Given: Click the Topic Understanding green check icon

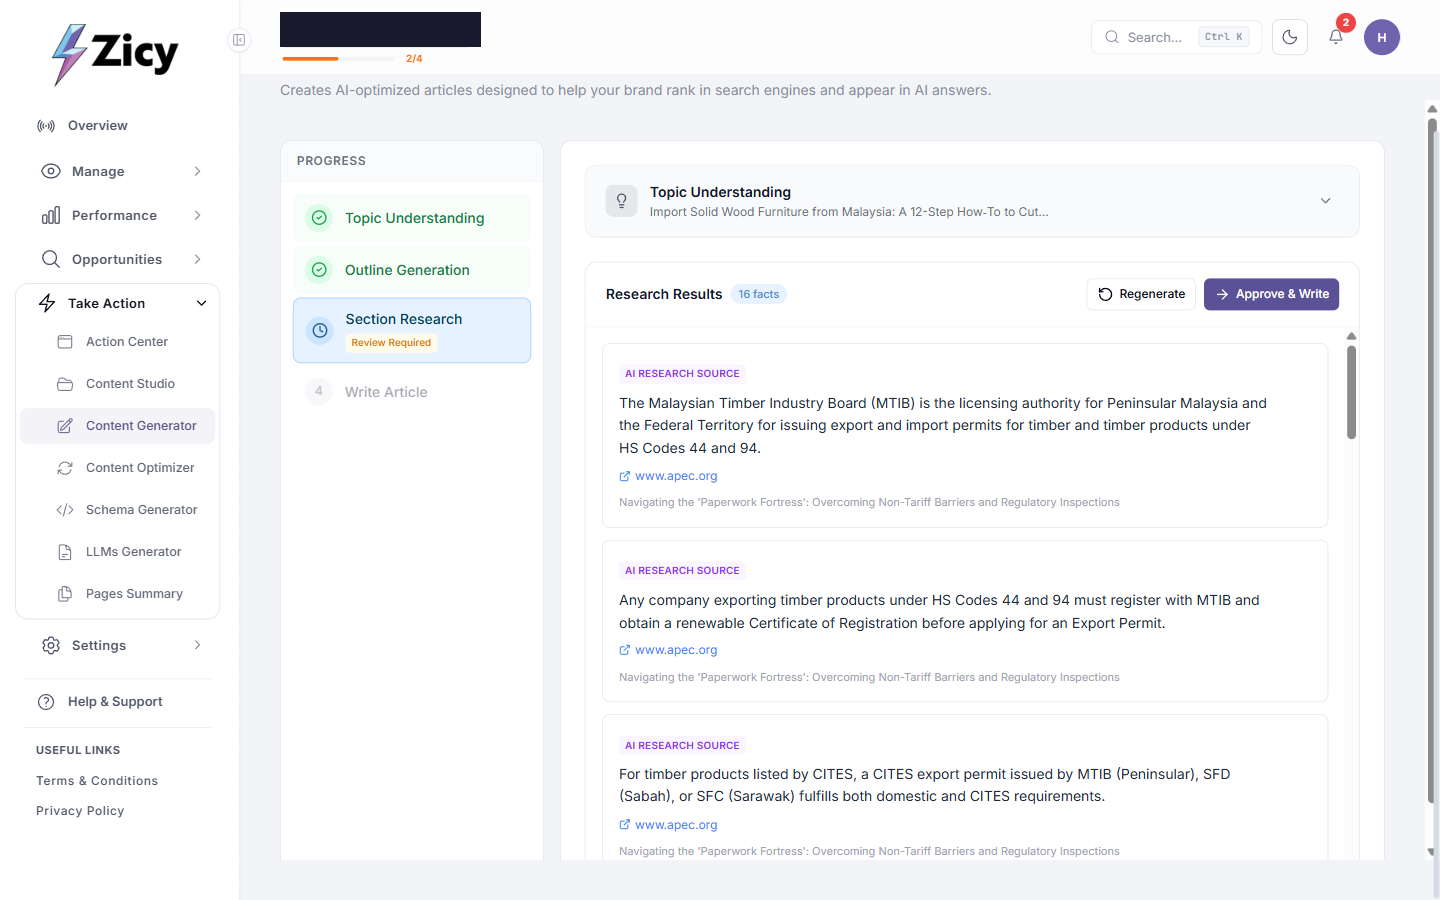Looking at the screenshot, I should [319, 218].
